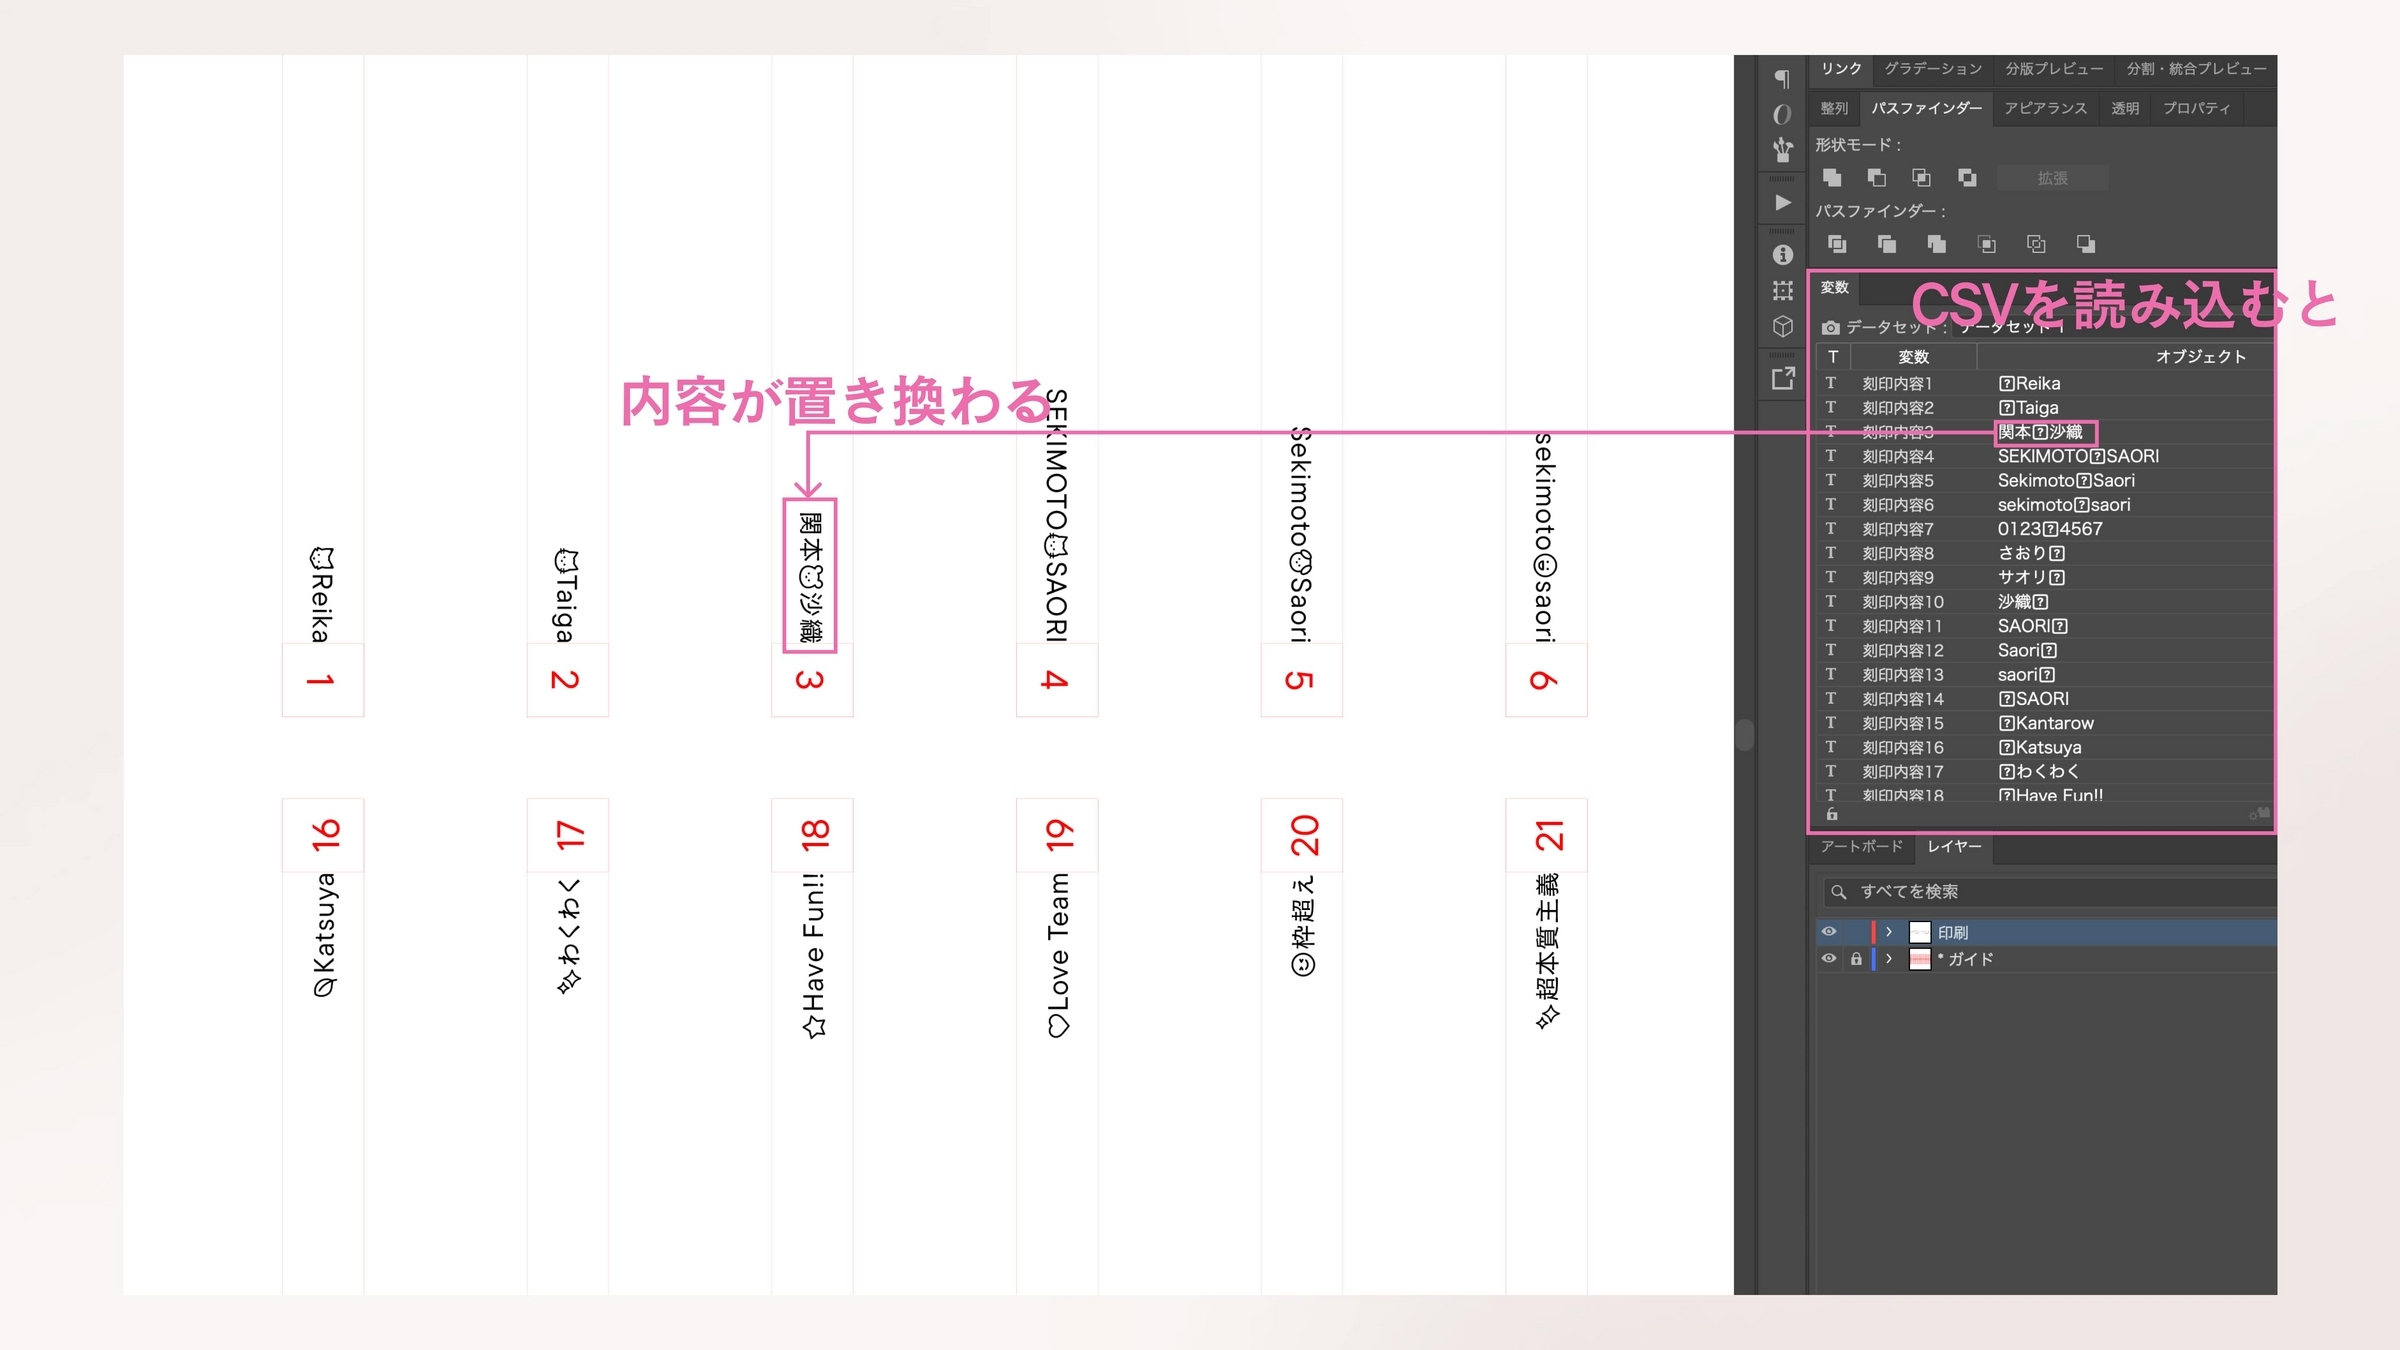The height and width of the screenshot is (1350, 2400).
Task: Open the Actions panel play icon
Action: point(1782,203)
